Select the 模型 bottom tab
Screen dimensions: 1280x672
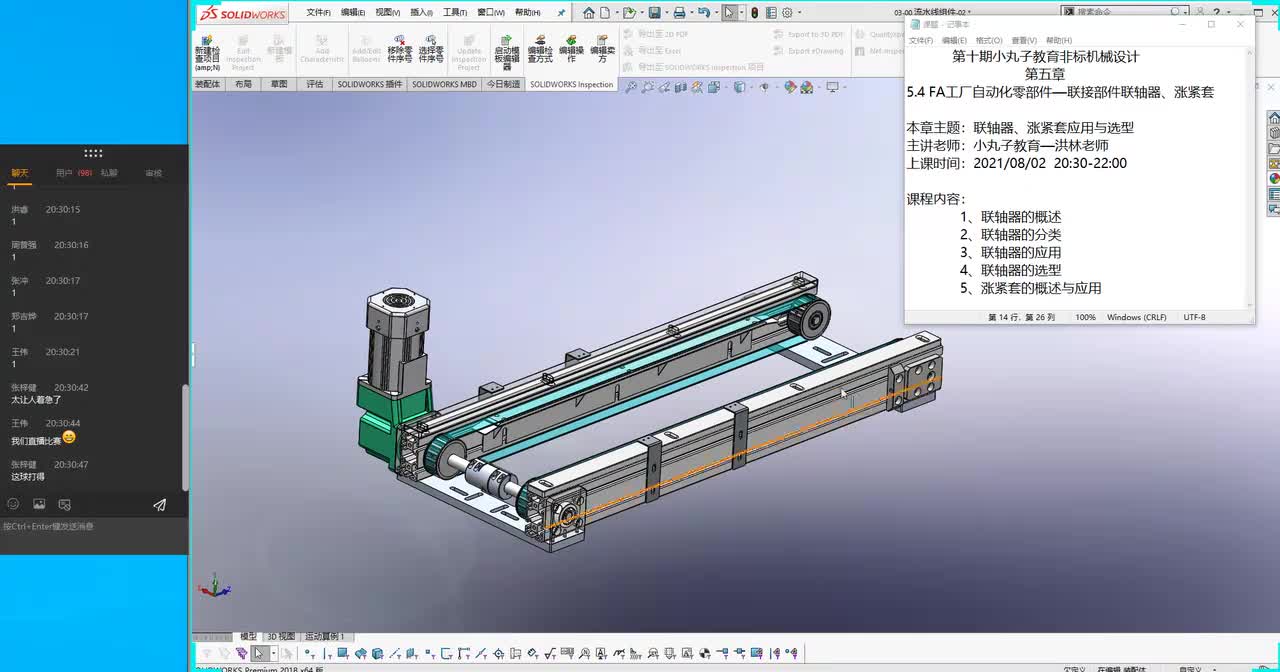point(248,636)
